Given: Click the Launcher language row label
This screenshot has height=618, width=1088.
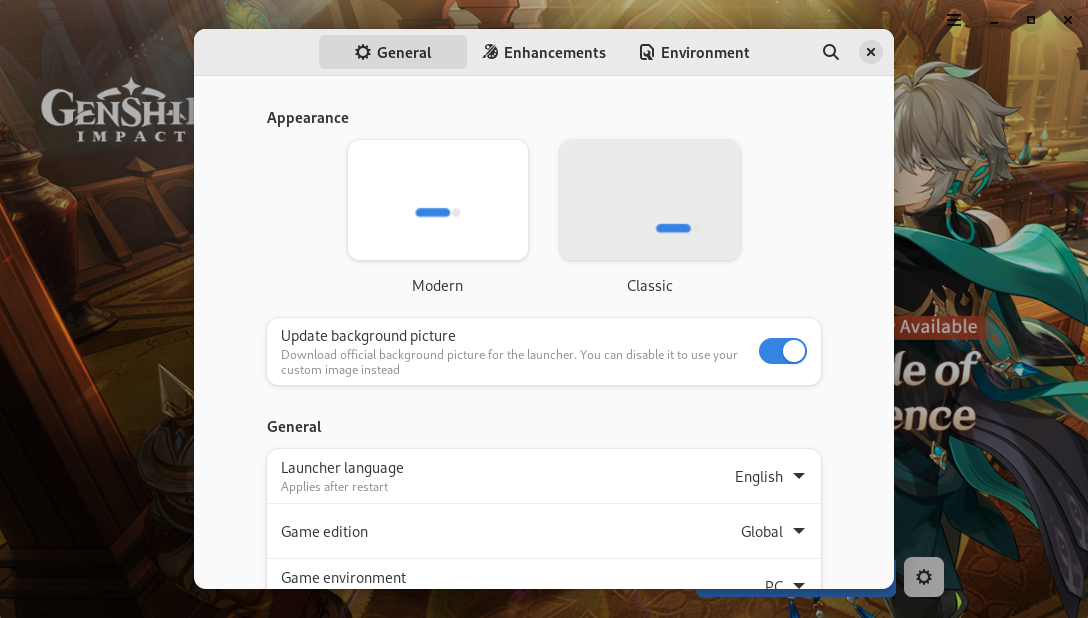Looking at the screenshot, I should pos(342,468).
